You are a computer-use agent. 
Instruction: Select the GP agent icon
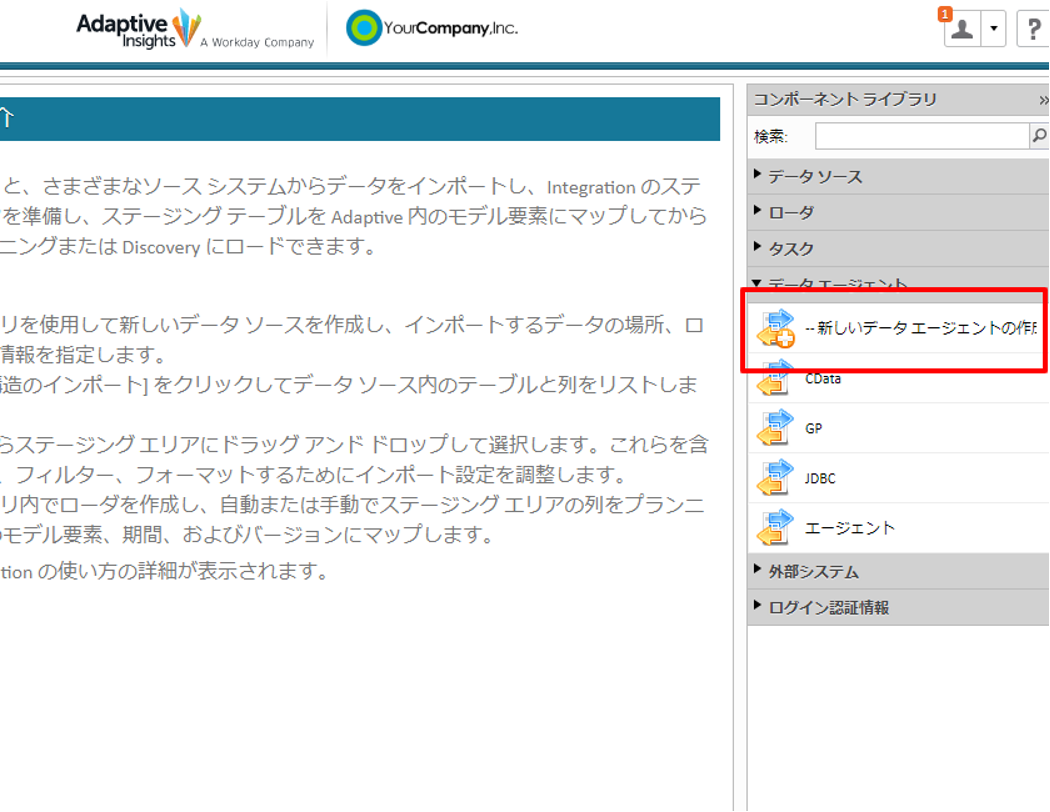point(775,428)
